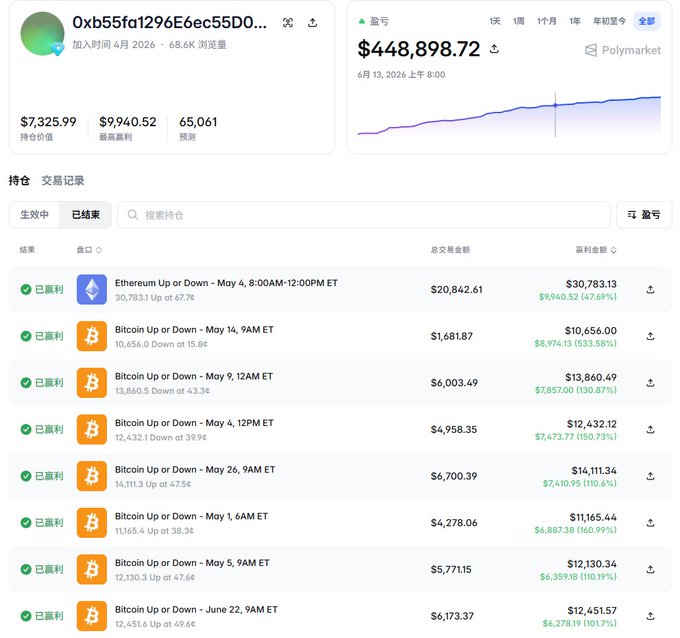Click the $7,325.99 持仓价值 value

[48, 122]
